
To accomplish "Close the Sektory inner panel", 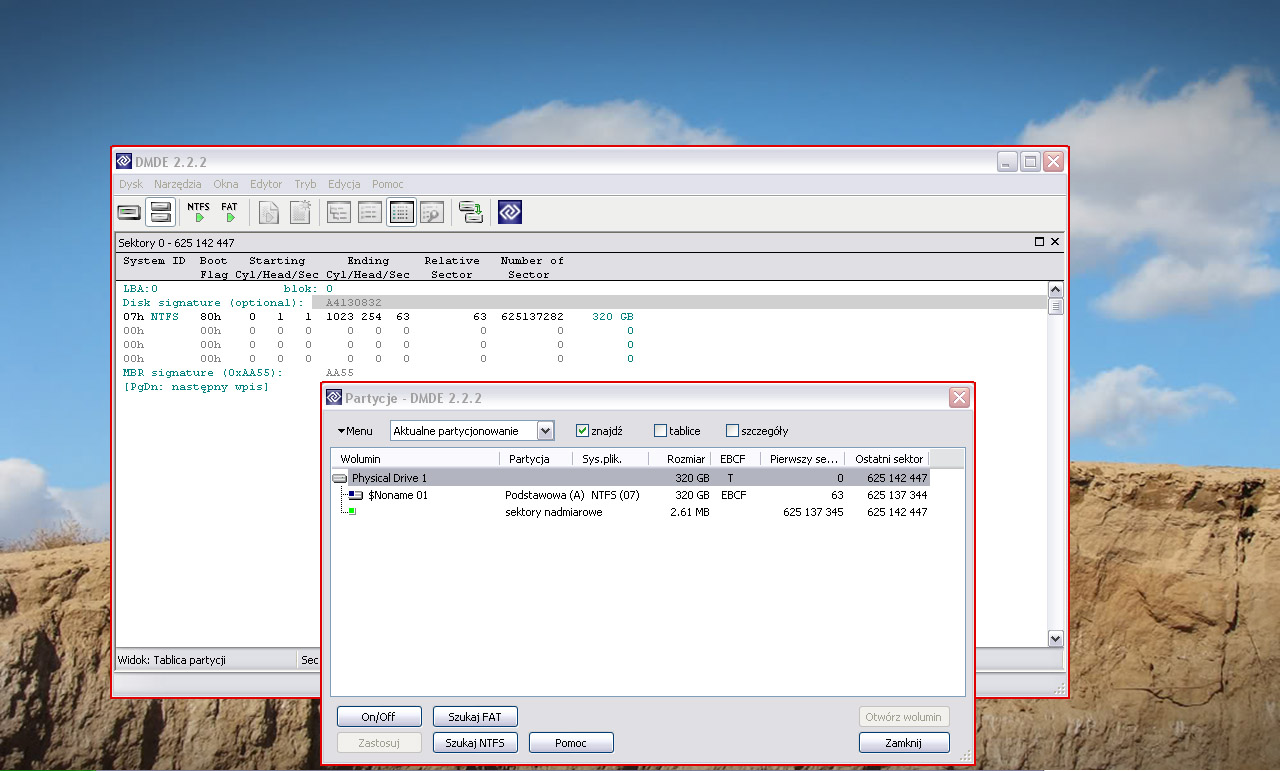I will click(x=1055, y=242).
